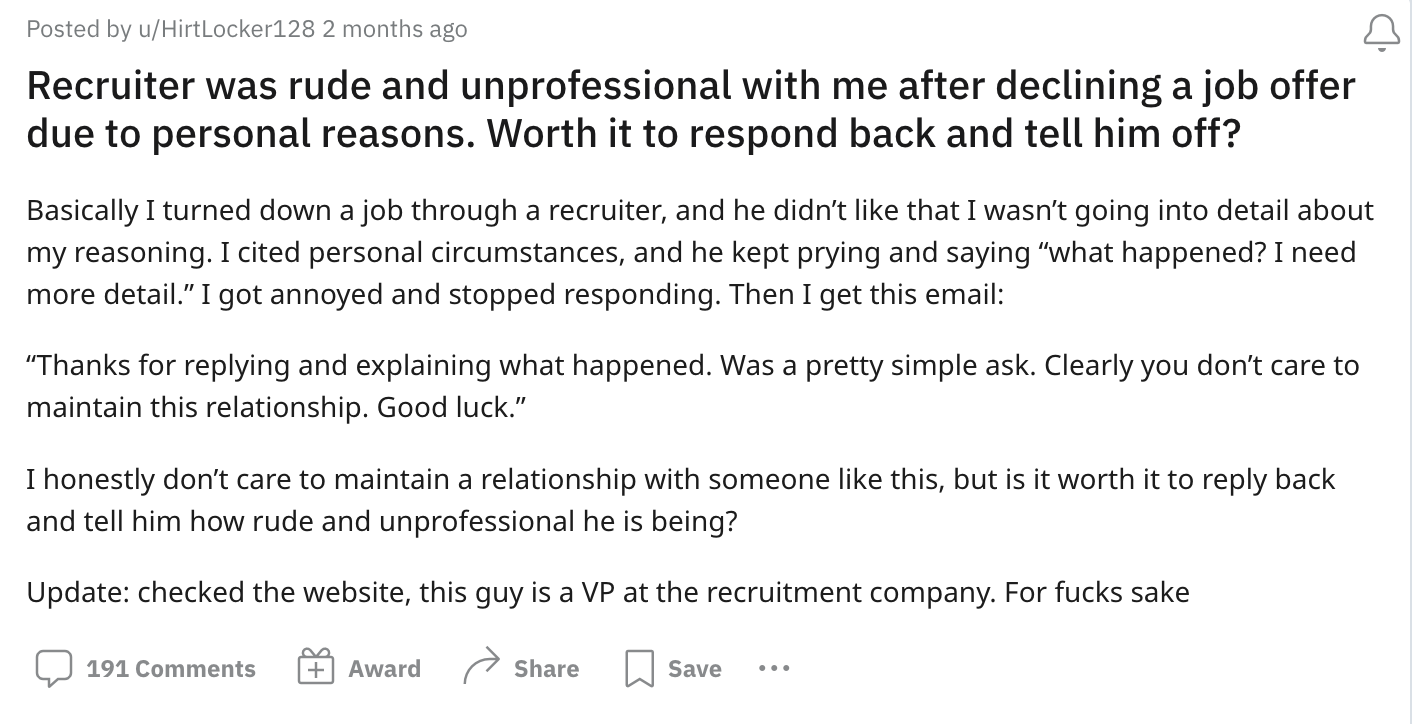This screenshot has height=724, width=1412.
Task: Choose the Share label
Action: pos(546,669)
